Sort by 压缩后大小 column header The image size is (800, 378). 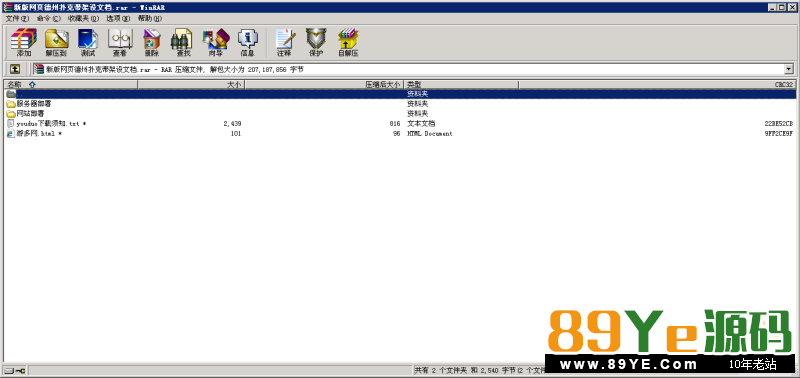324,84
